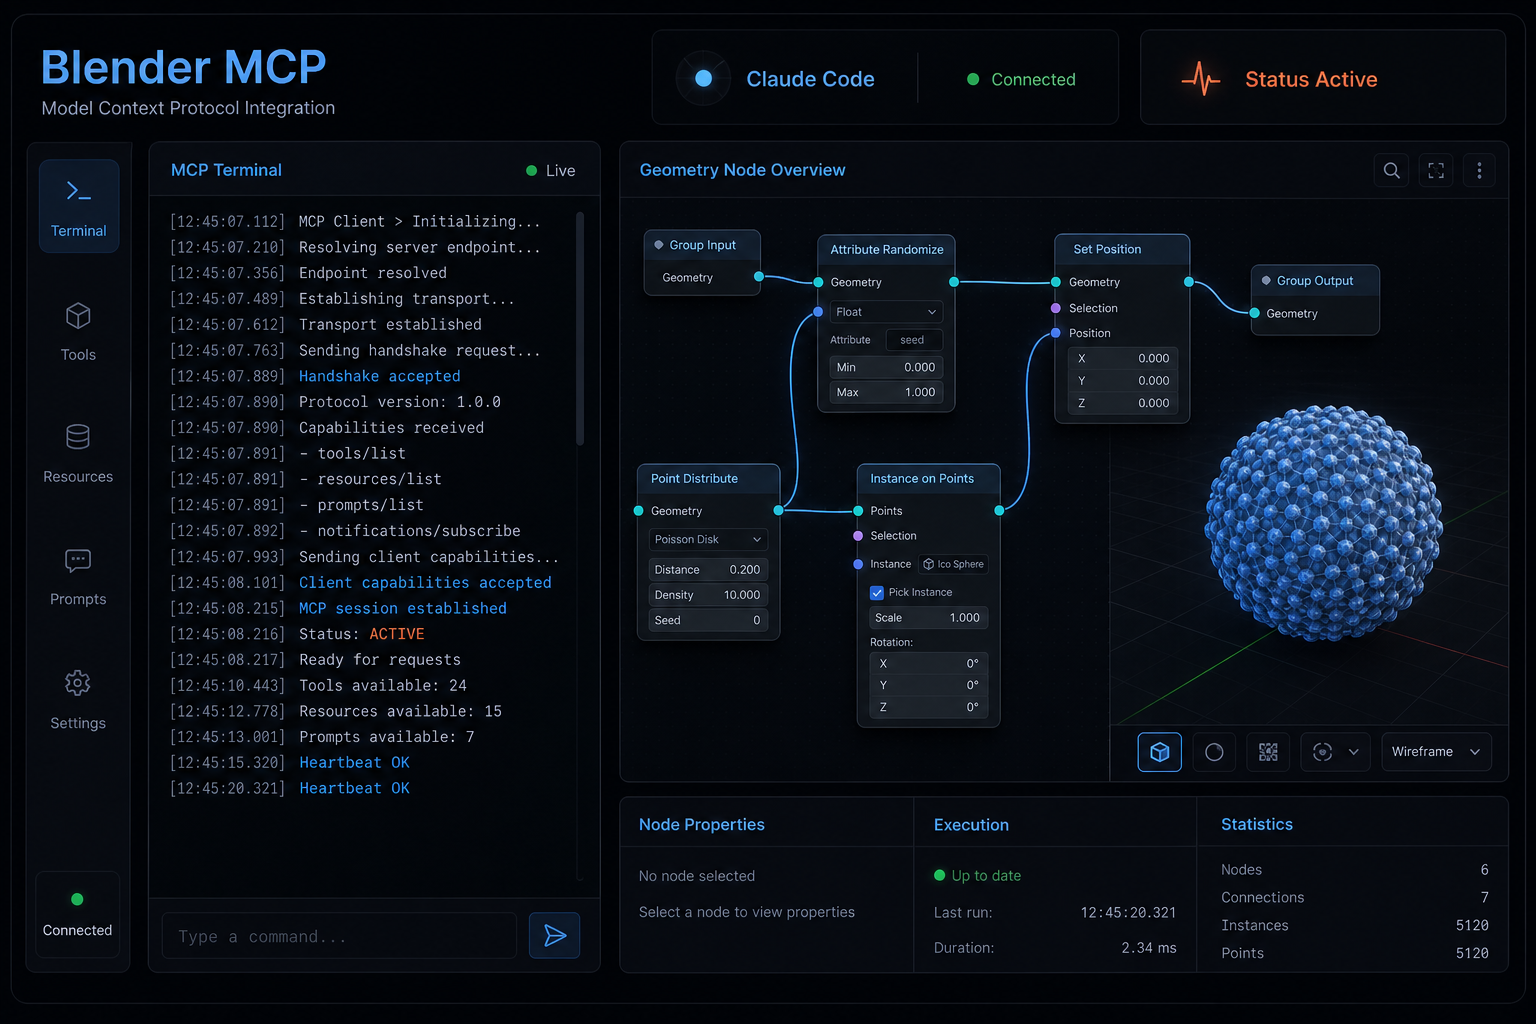This screenshot has width=1536, height=1024.
Task: Click the Scale value in Instance on Points
Action: pyautogui.click(x=928, y=617)
